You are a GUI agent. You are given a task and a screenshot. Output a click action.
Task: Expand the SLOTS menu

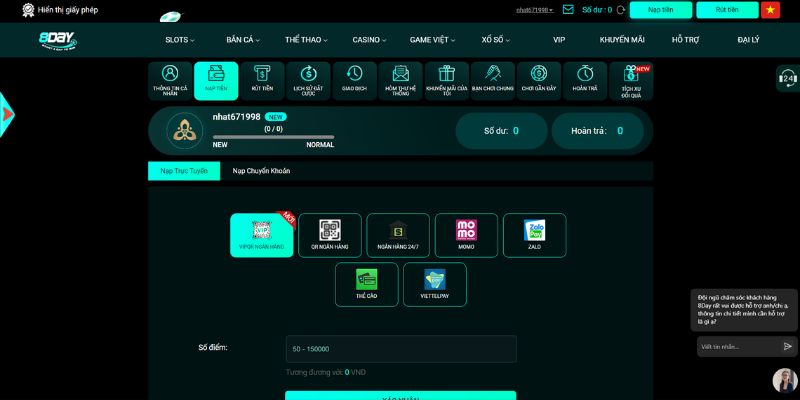[180, 40]
